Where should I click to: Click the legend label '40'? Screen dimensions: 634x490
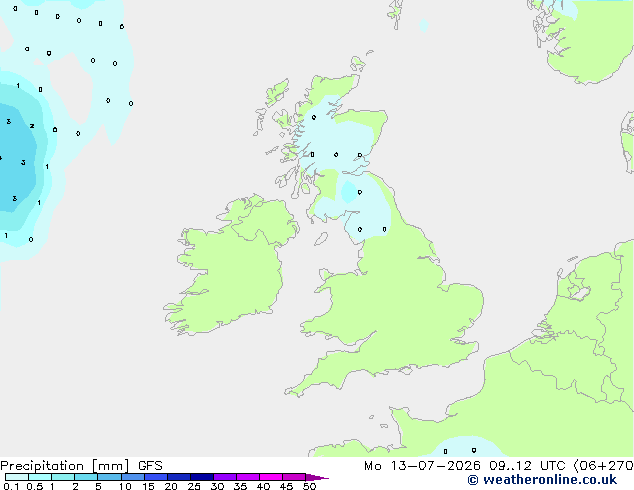coord(263,486)
